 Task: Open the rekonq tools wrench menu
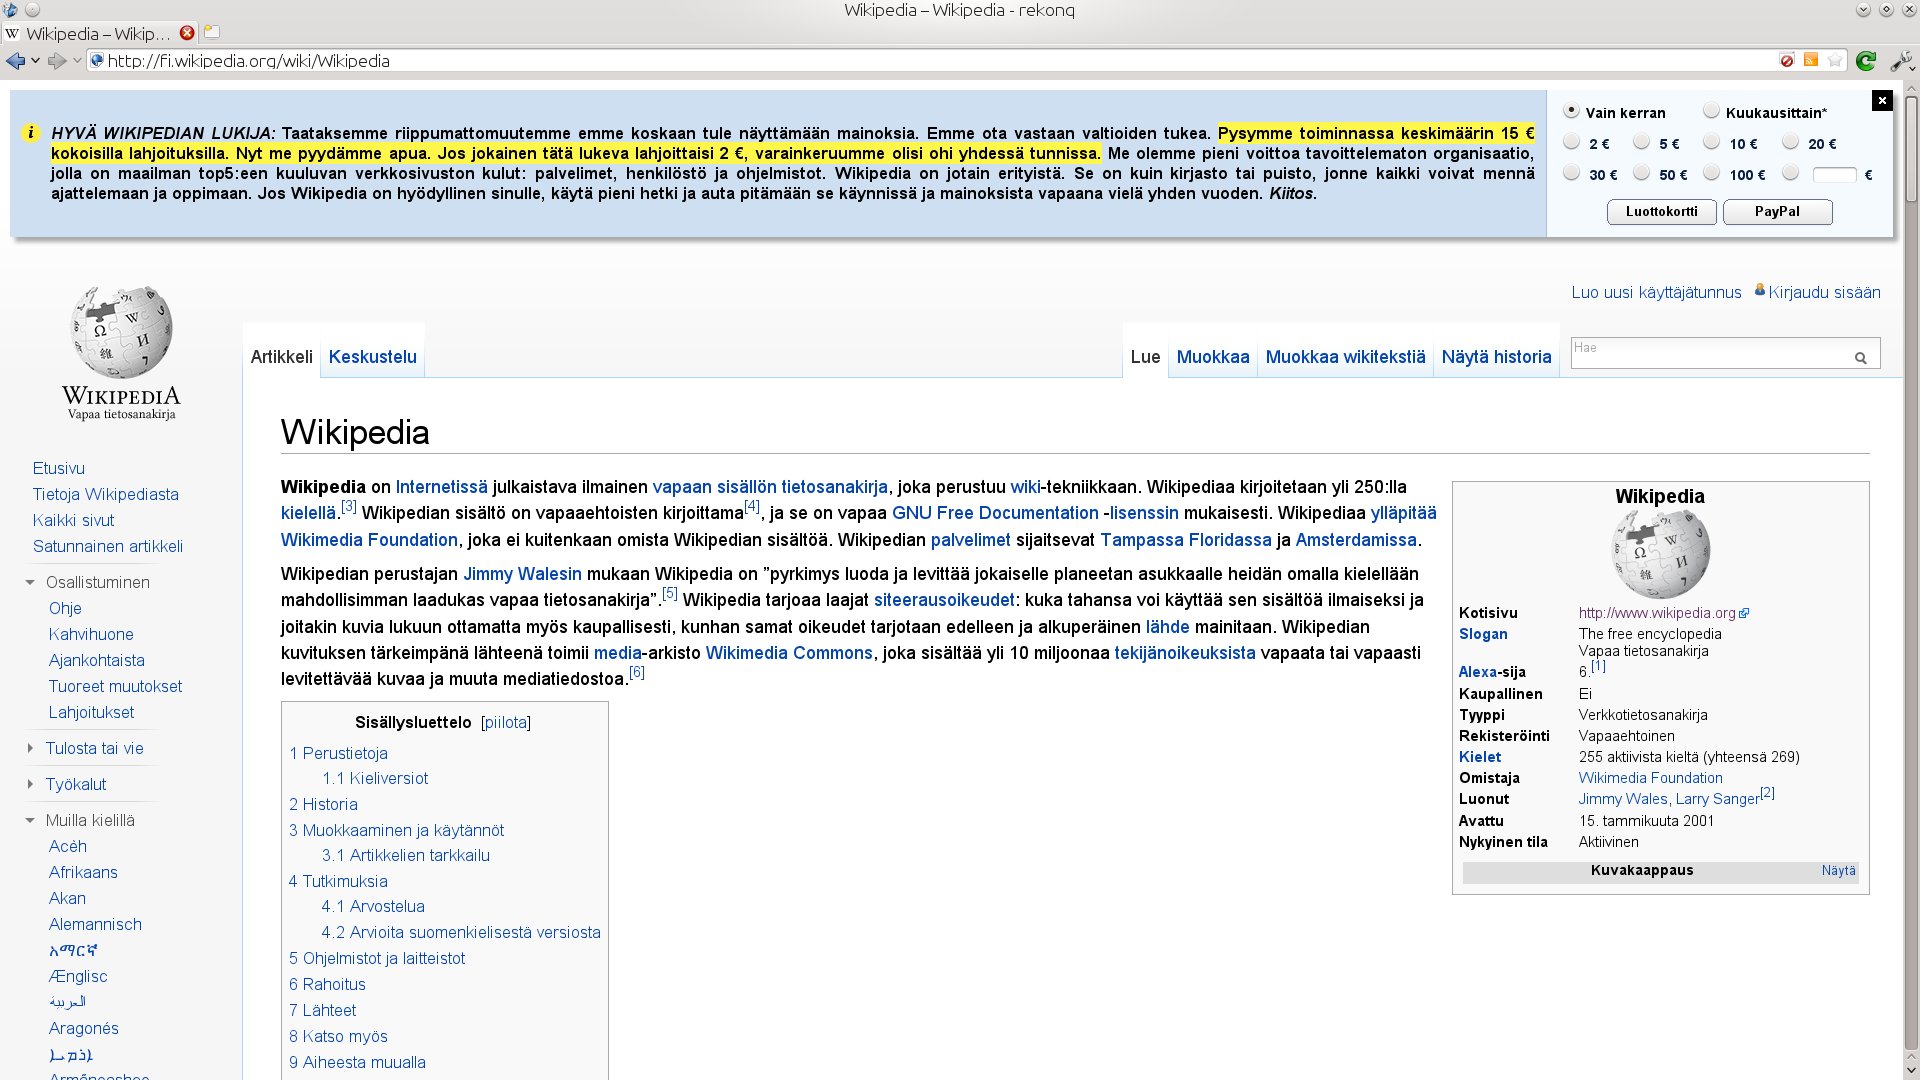(x=1900, y=61)
